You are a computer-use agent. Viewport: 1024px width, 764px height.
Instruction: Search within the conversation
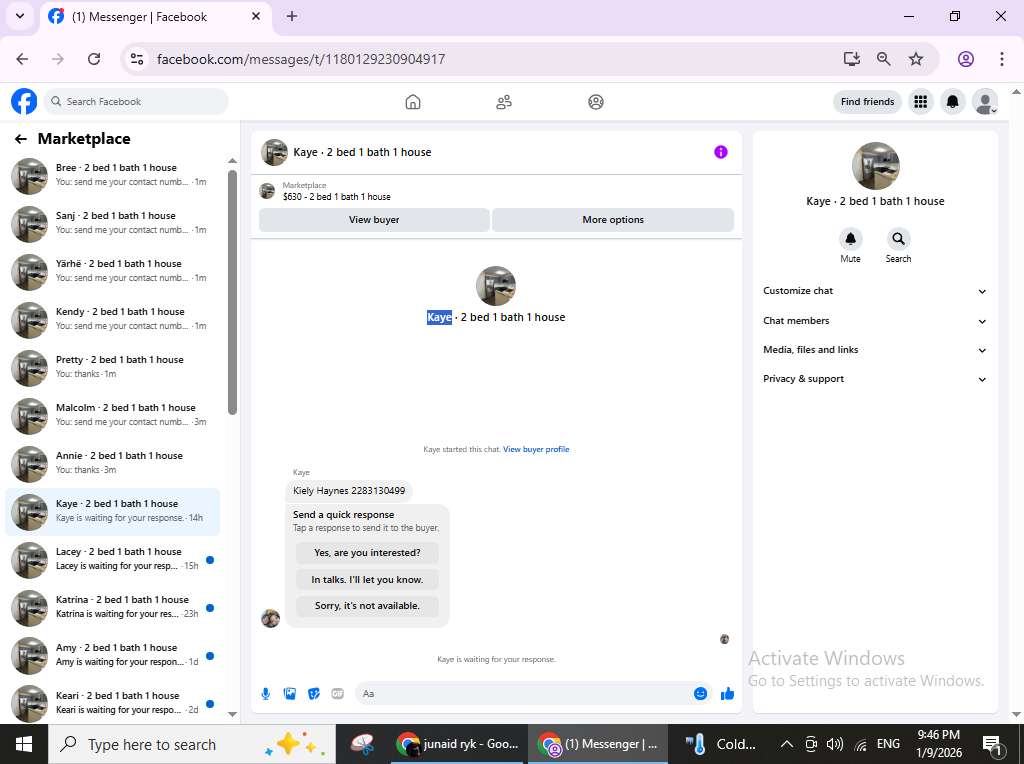(899, 239)
